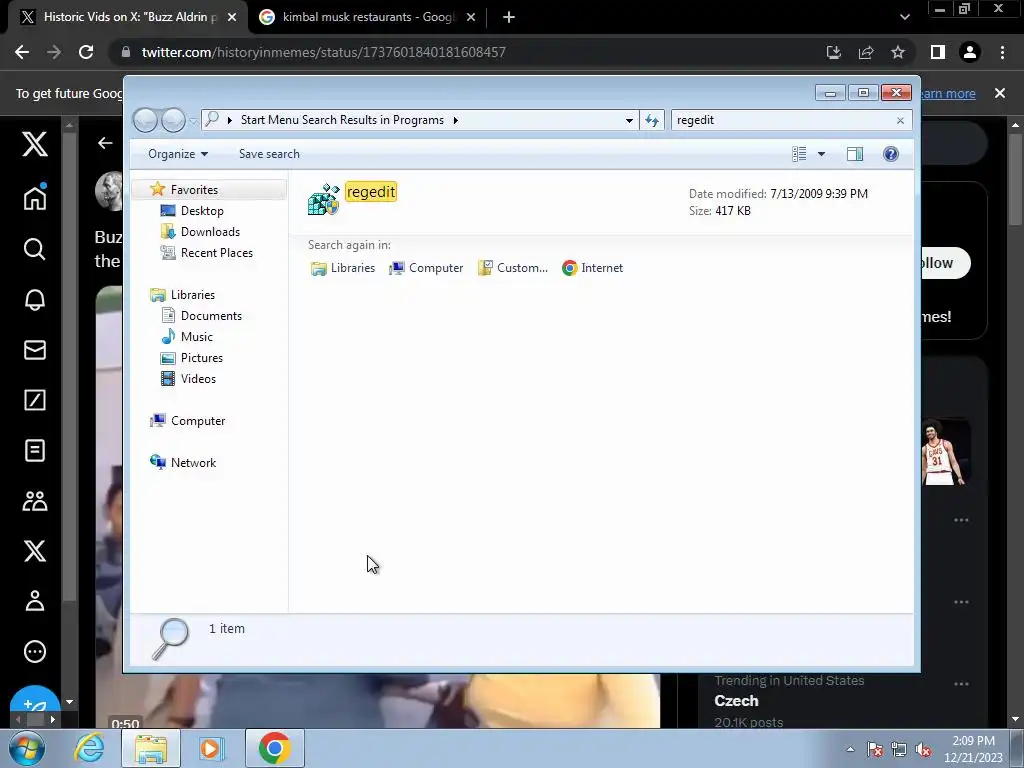Open the Pictures library

point(202,358)
